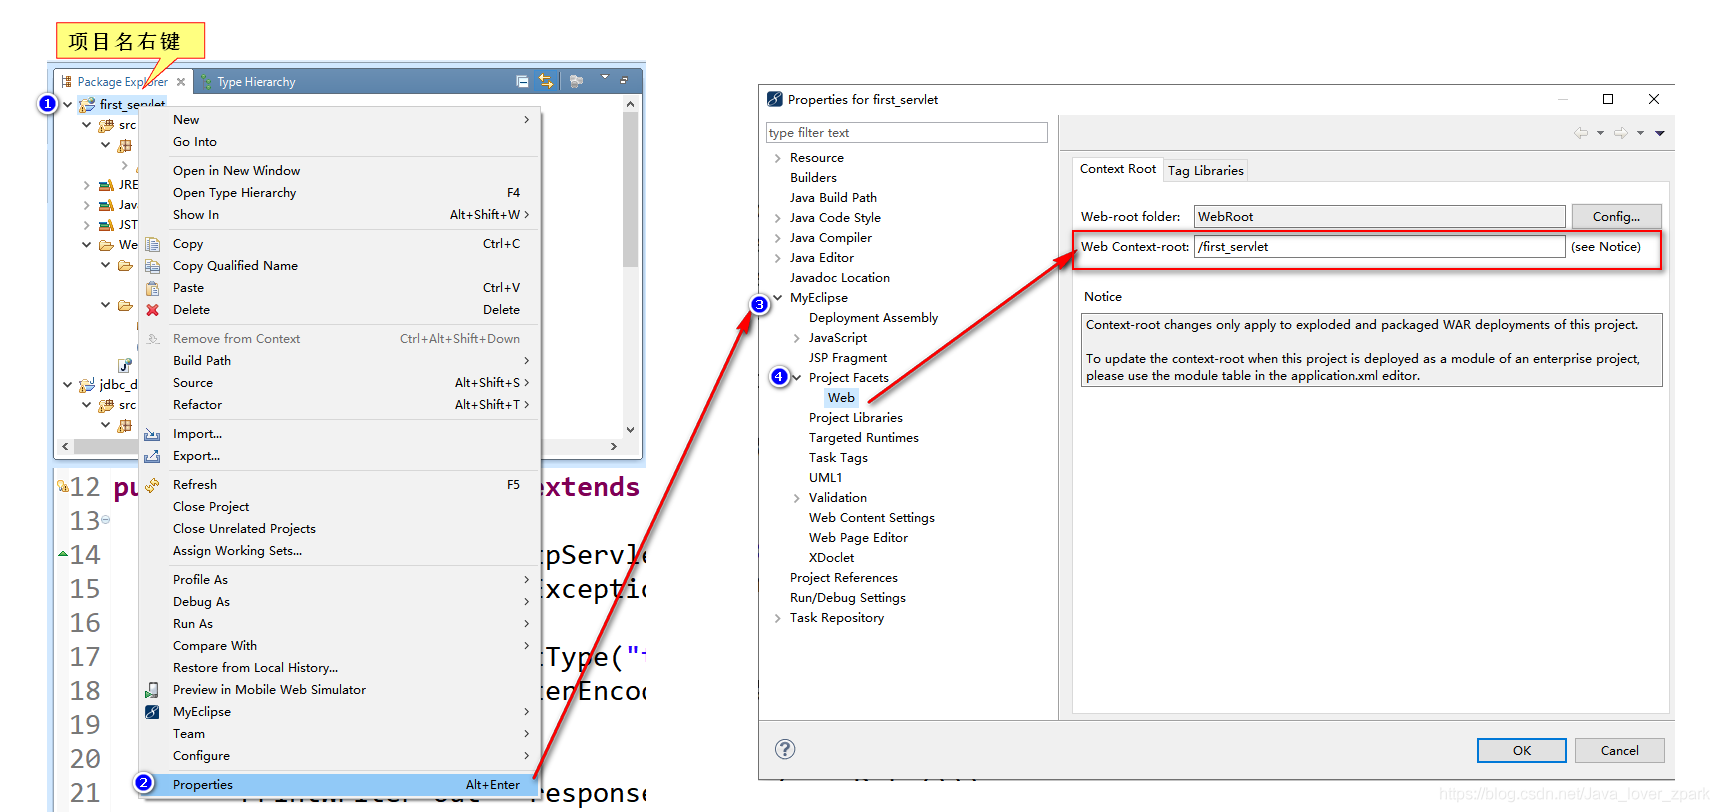The height and width of the screenshot is (812, 1719).
Task: Expand the JRE library node
Action: (87, 185)
